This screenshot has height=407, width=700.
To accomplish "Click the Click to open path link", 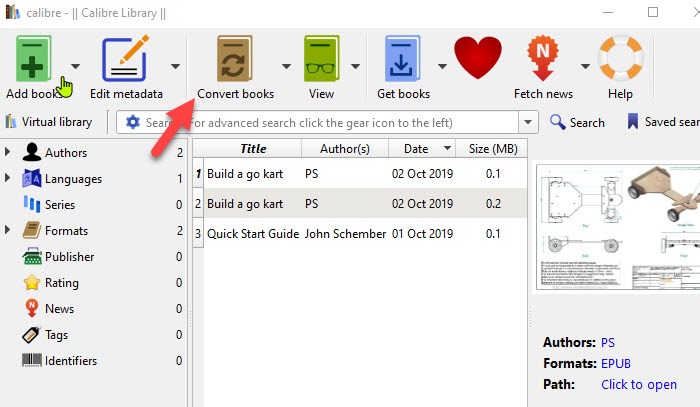I will click(639, 384).
